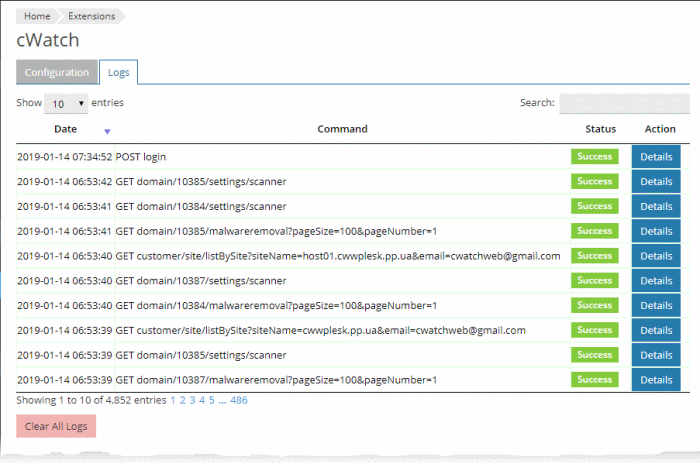The image size is (700, 463).
Task: Focus the Search input field
Action: click(624, 104)
